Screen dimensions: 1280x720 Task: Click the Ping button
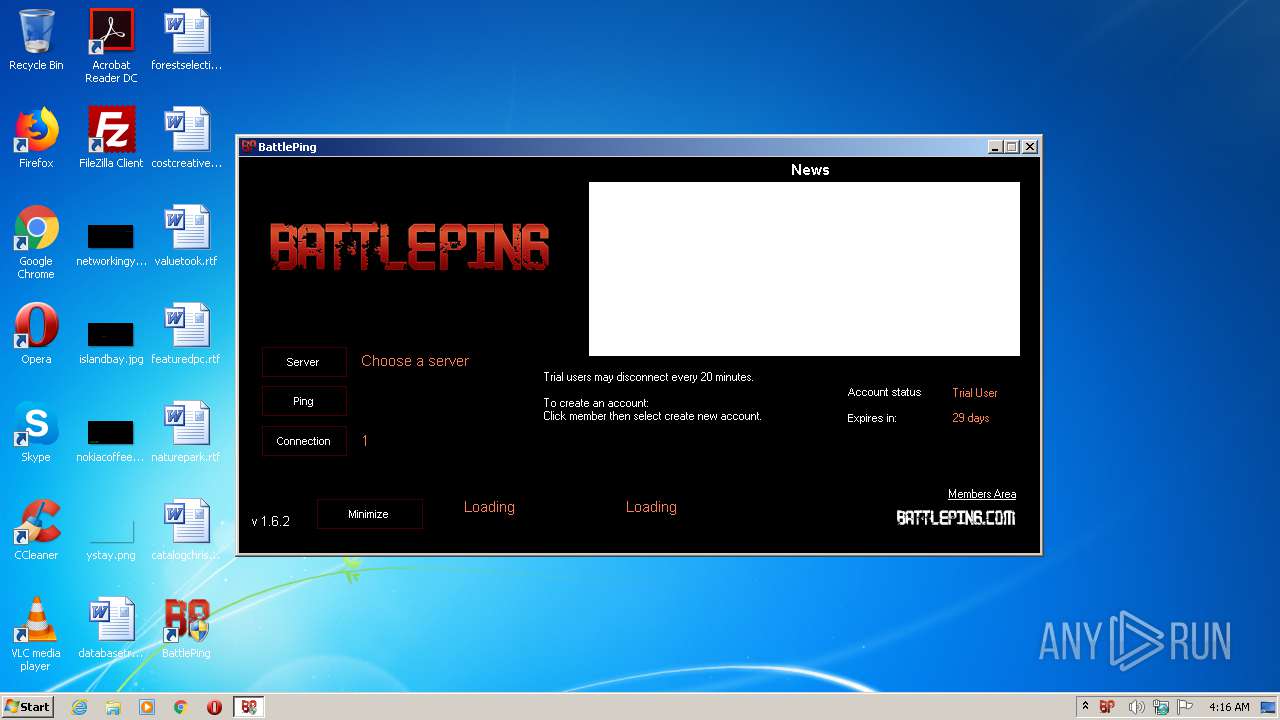pos(304,401)
